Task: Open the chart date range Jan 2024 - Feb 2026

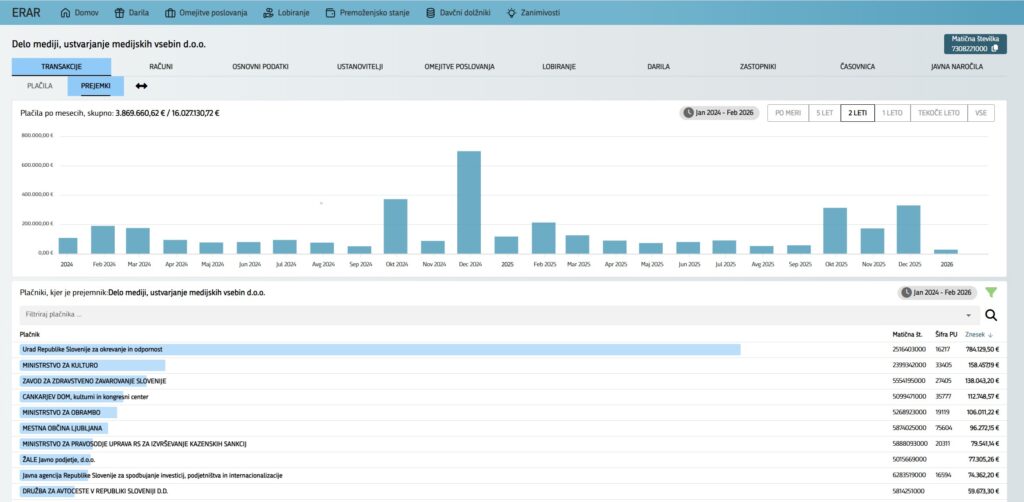Action: [720, 113]
